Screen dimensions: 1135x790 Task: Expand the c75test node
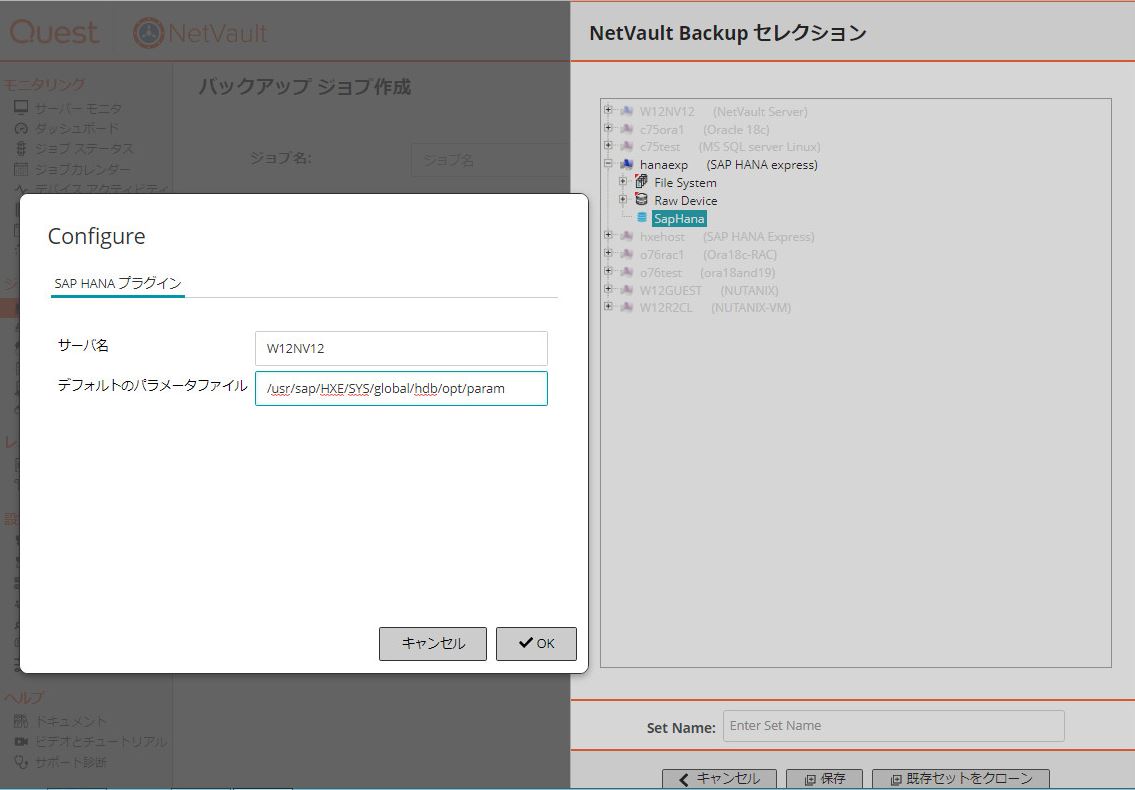tap(608, 146)
